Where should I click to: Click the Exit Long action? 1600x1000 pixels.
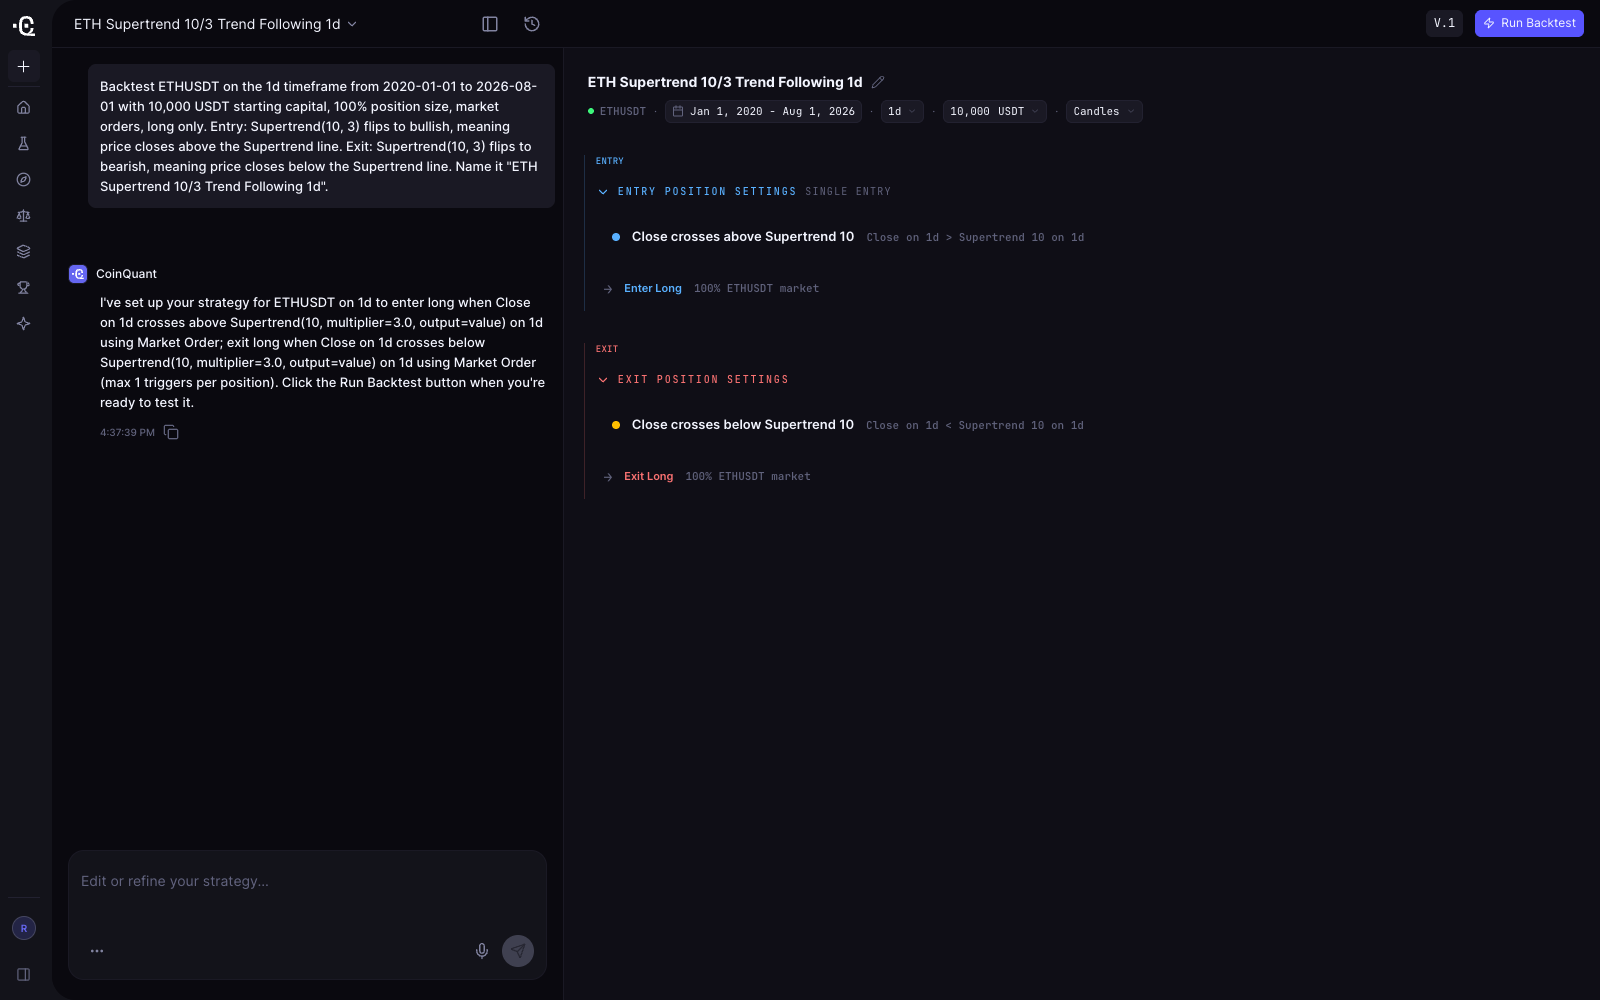649,476
